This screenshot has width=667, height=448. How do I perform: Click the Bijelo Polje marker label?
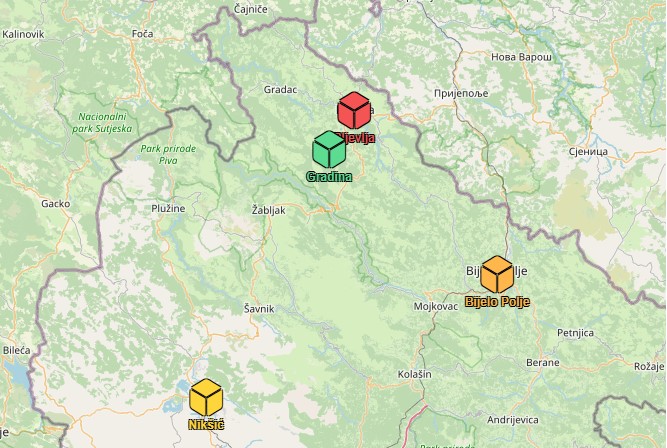[x=497, y=302]
